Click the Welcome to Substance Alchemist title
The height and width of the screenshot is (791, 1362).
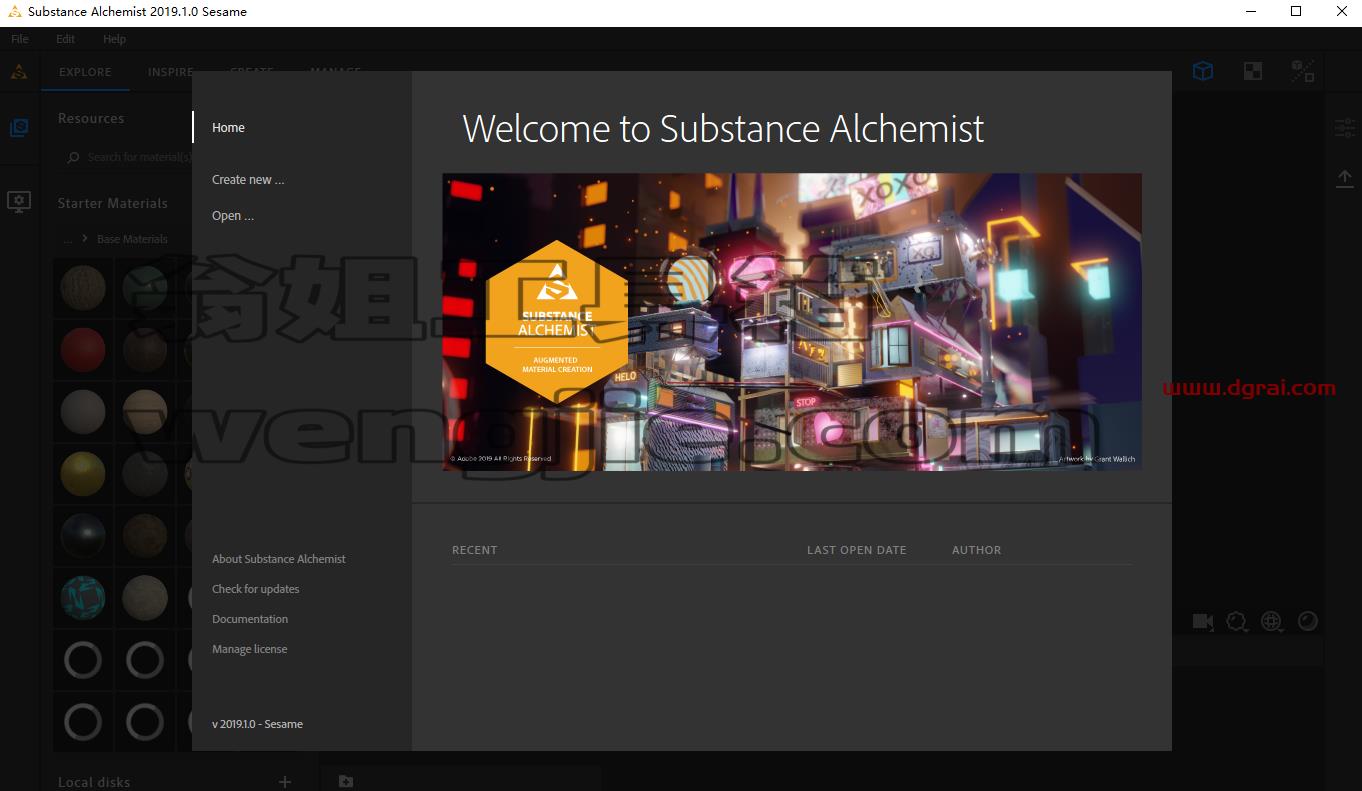[x=723, y=129]
